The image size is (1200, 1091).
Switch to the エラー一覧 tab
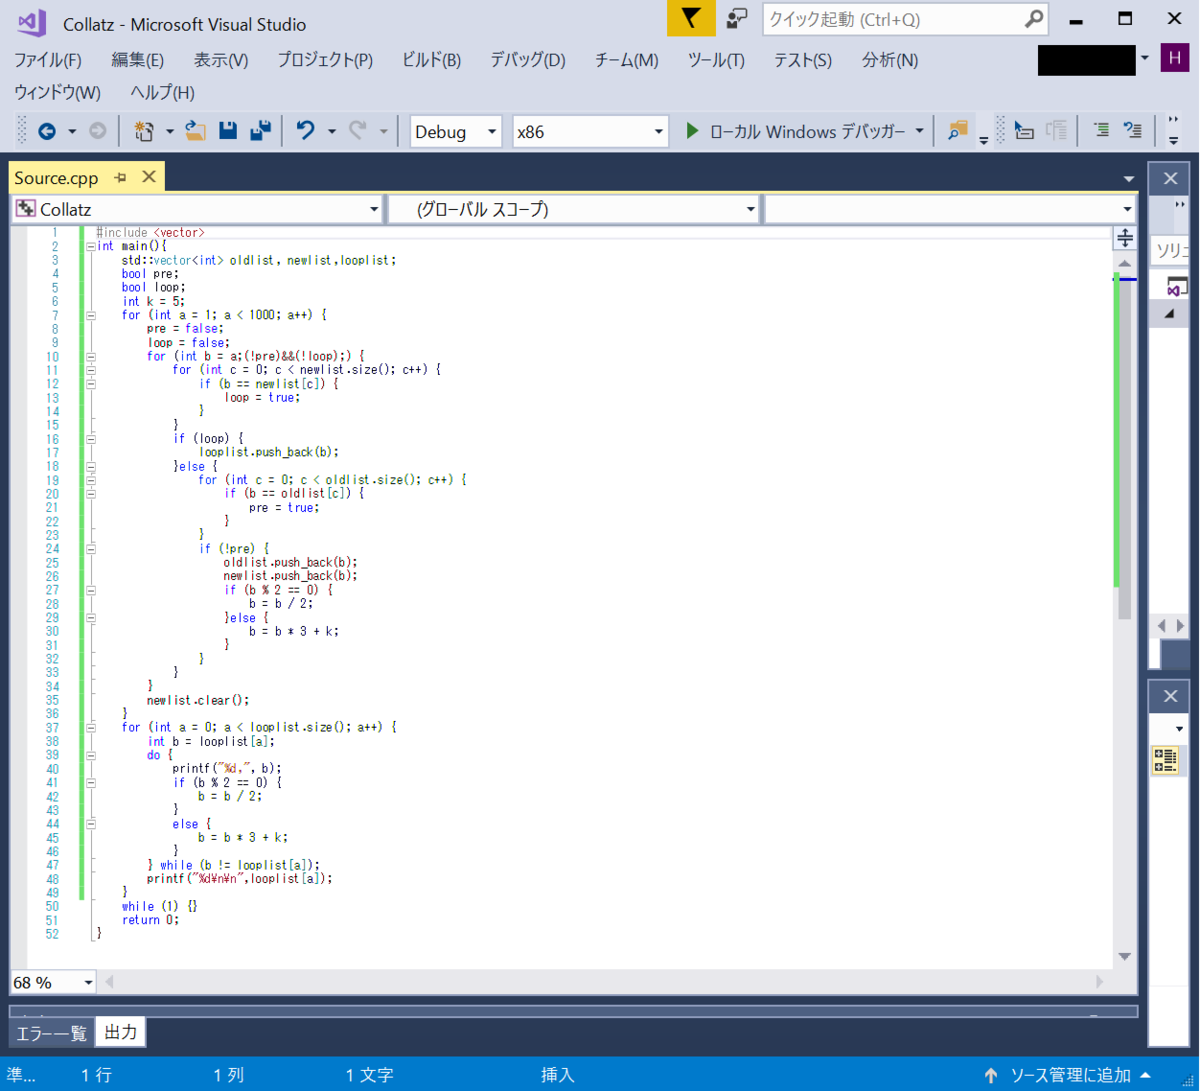(x=52, y=1033)
